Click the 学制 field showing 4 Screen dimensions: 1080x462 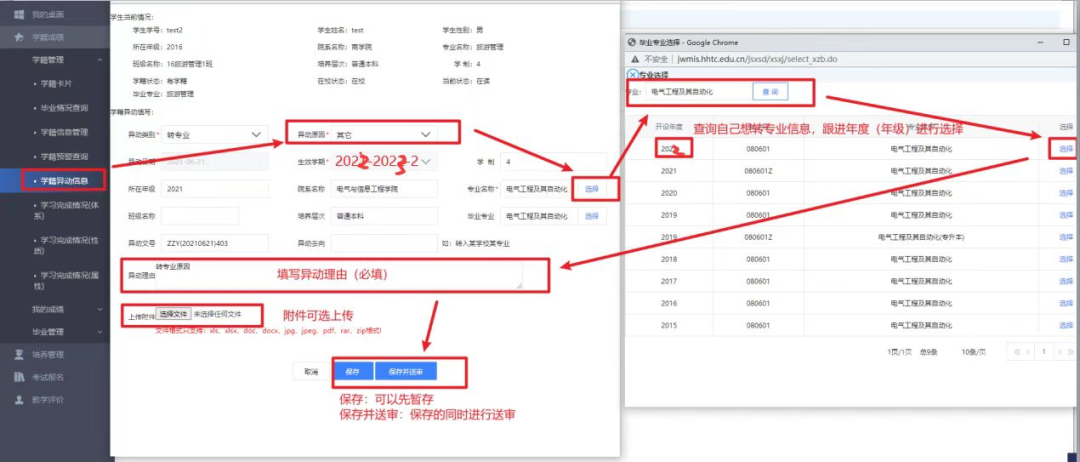click(554, 161)
